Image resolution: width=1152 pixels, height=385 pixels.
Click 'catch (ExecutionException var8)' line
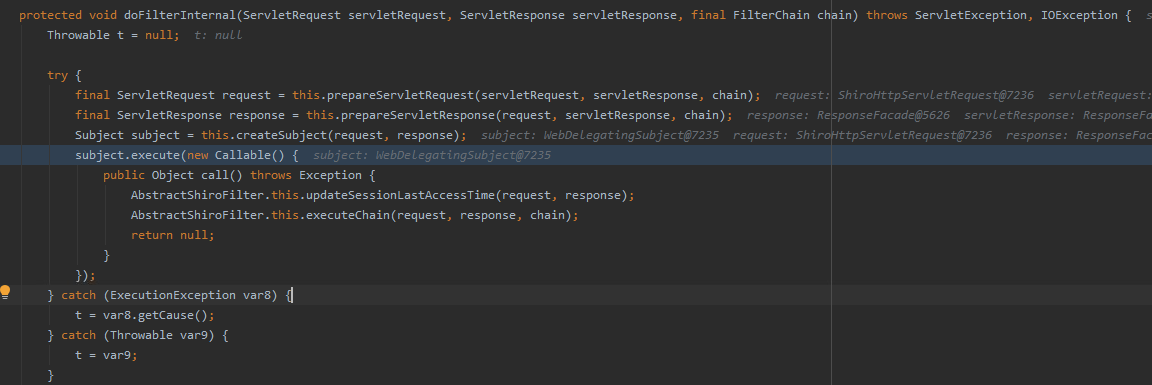(x=170, y=295)
